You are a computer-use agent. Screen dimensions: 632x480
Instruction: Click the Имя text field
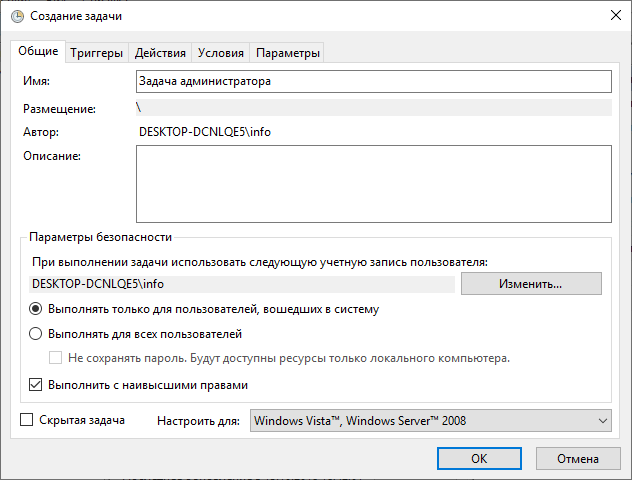click(x=372, y=82)
